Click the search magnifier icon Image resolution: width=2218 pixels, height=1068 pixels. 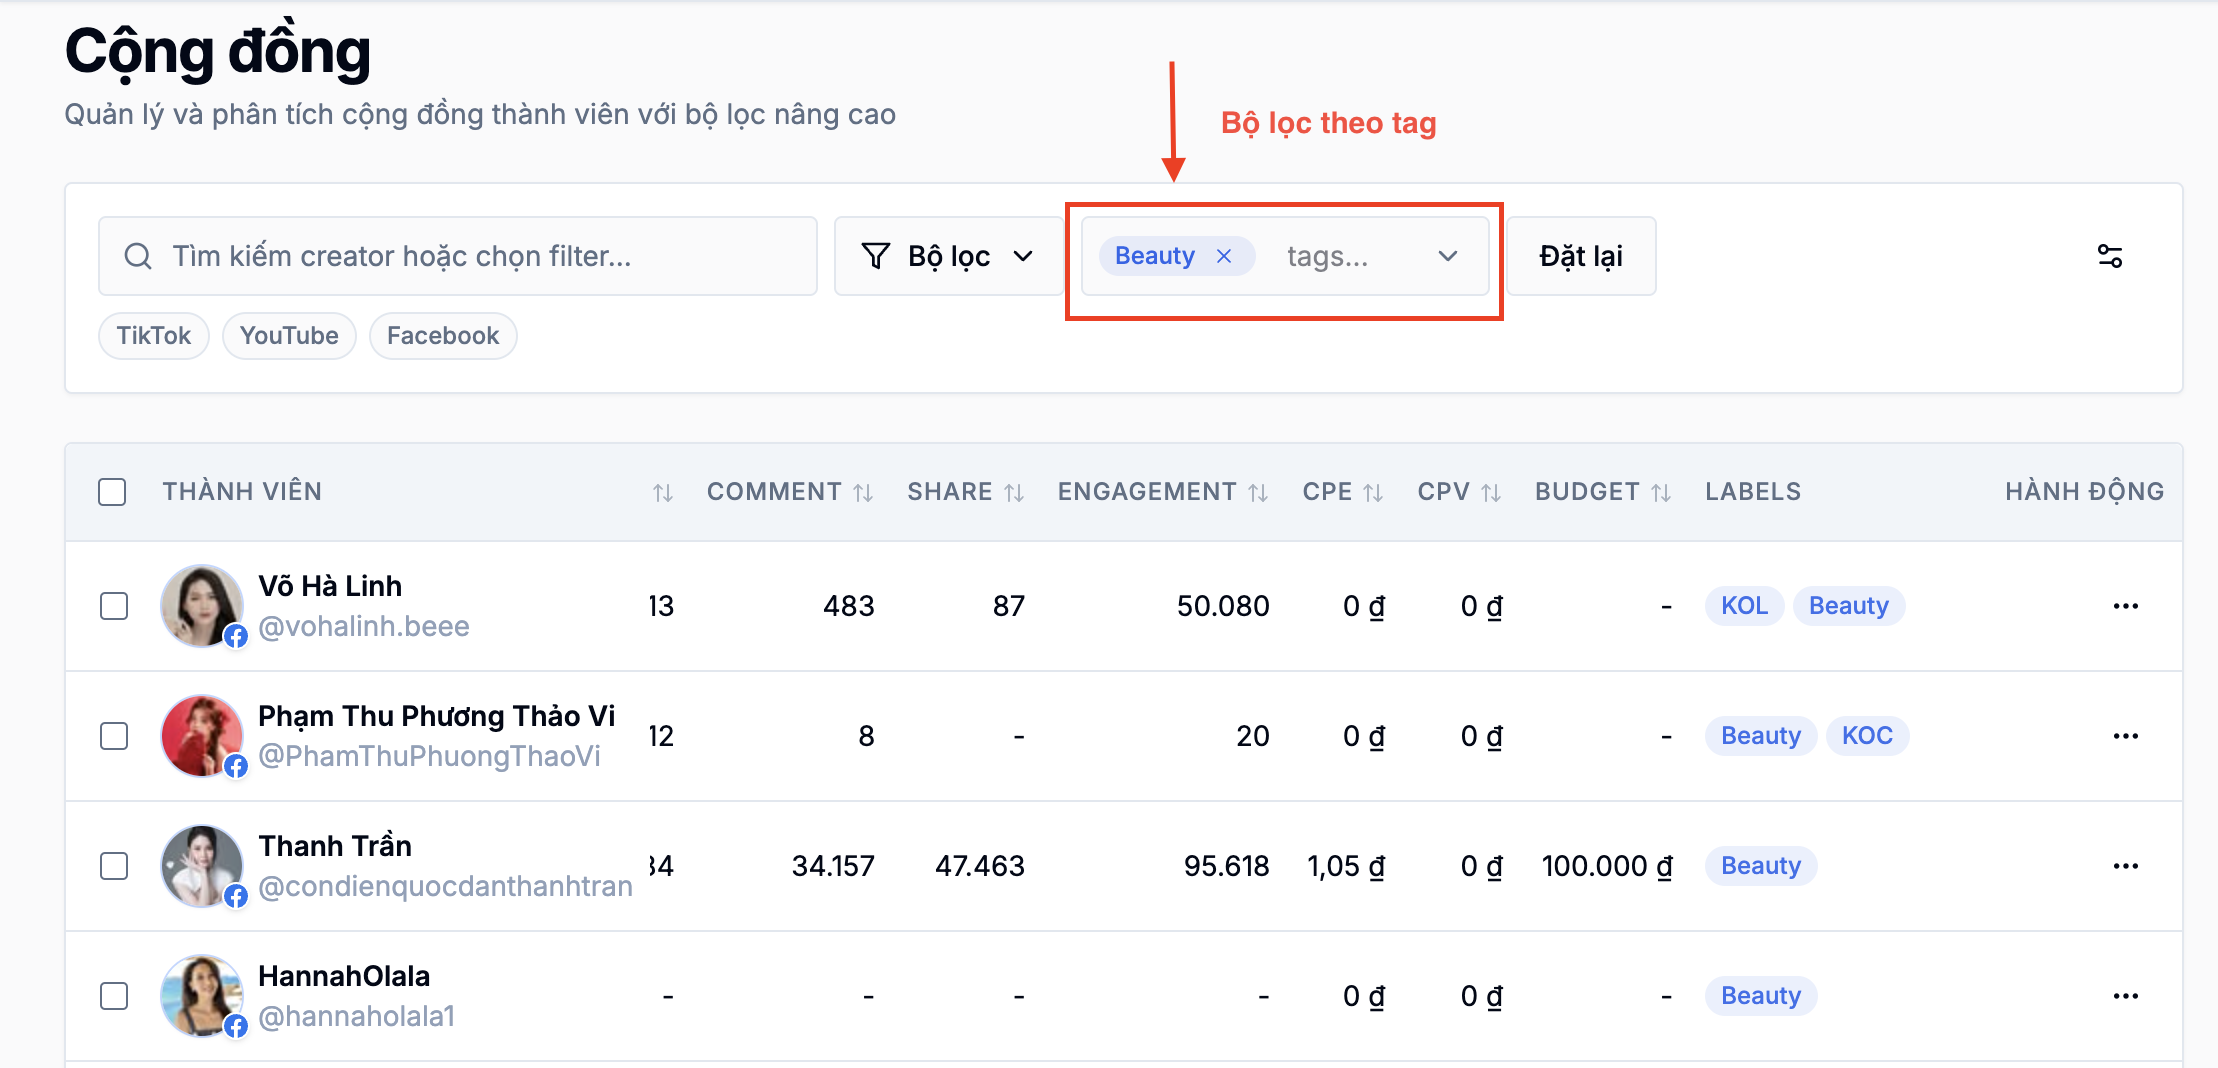[138, 256]
